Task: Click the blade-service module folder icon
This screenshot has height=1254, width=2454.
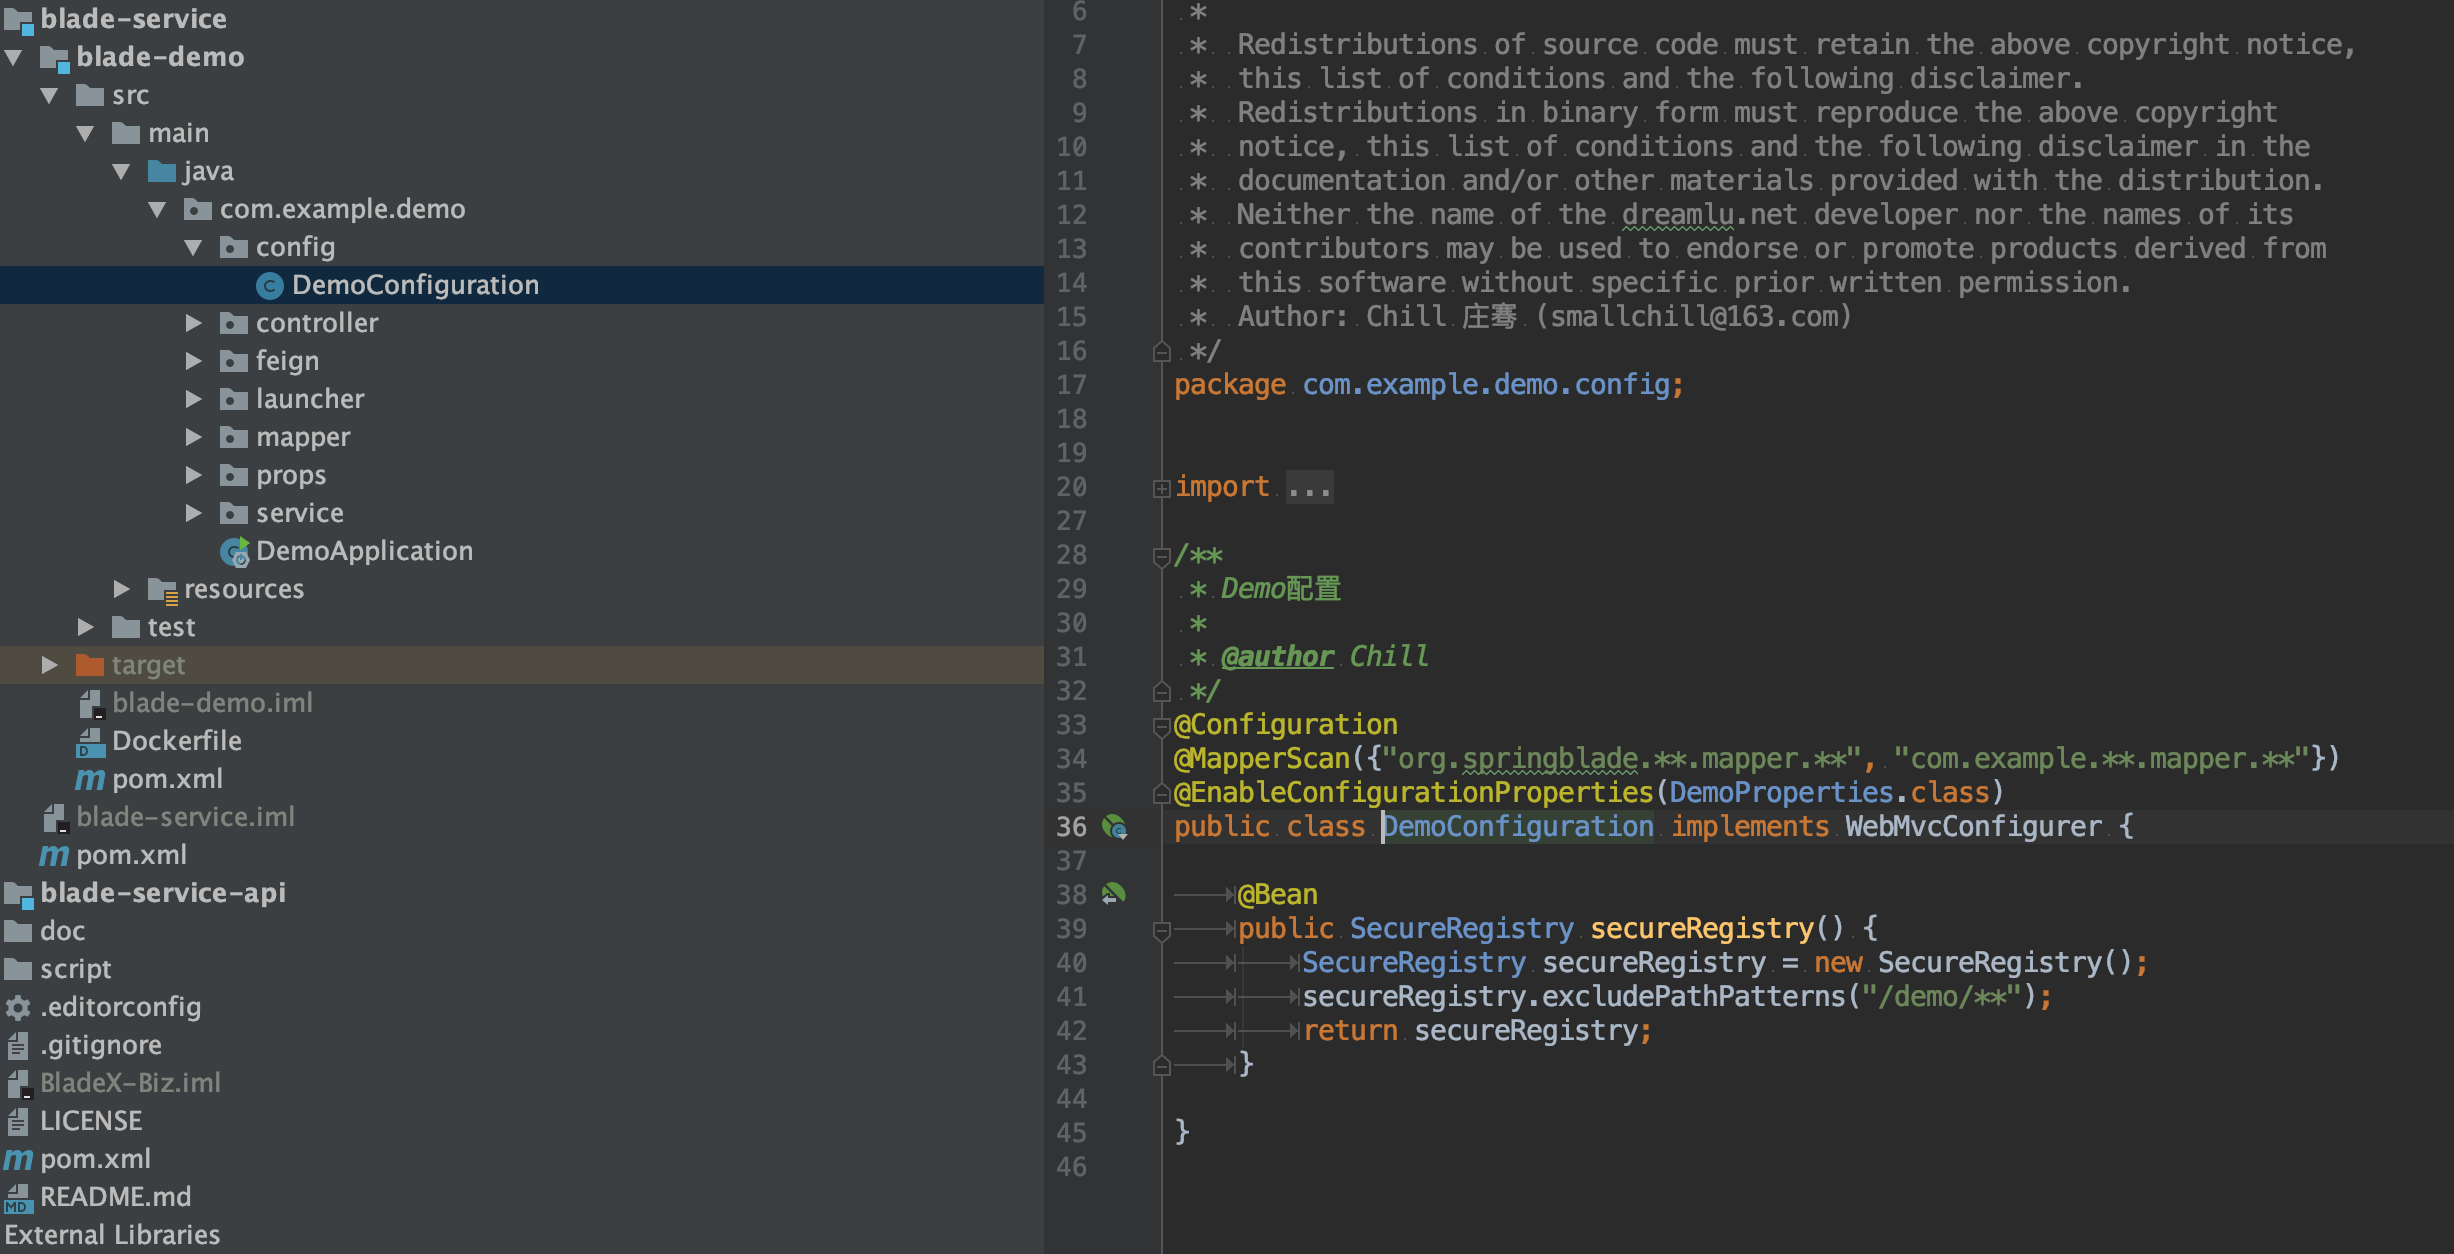Action: point(18,20)
